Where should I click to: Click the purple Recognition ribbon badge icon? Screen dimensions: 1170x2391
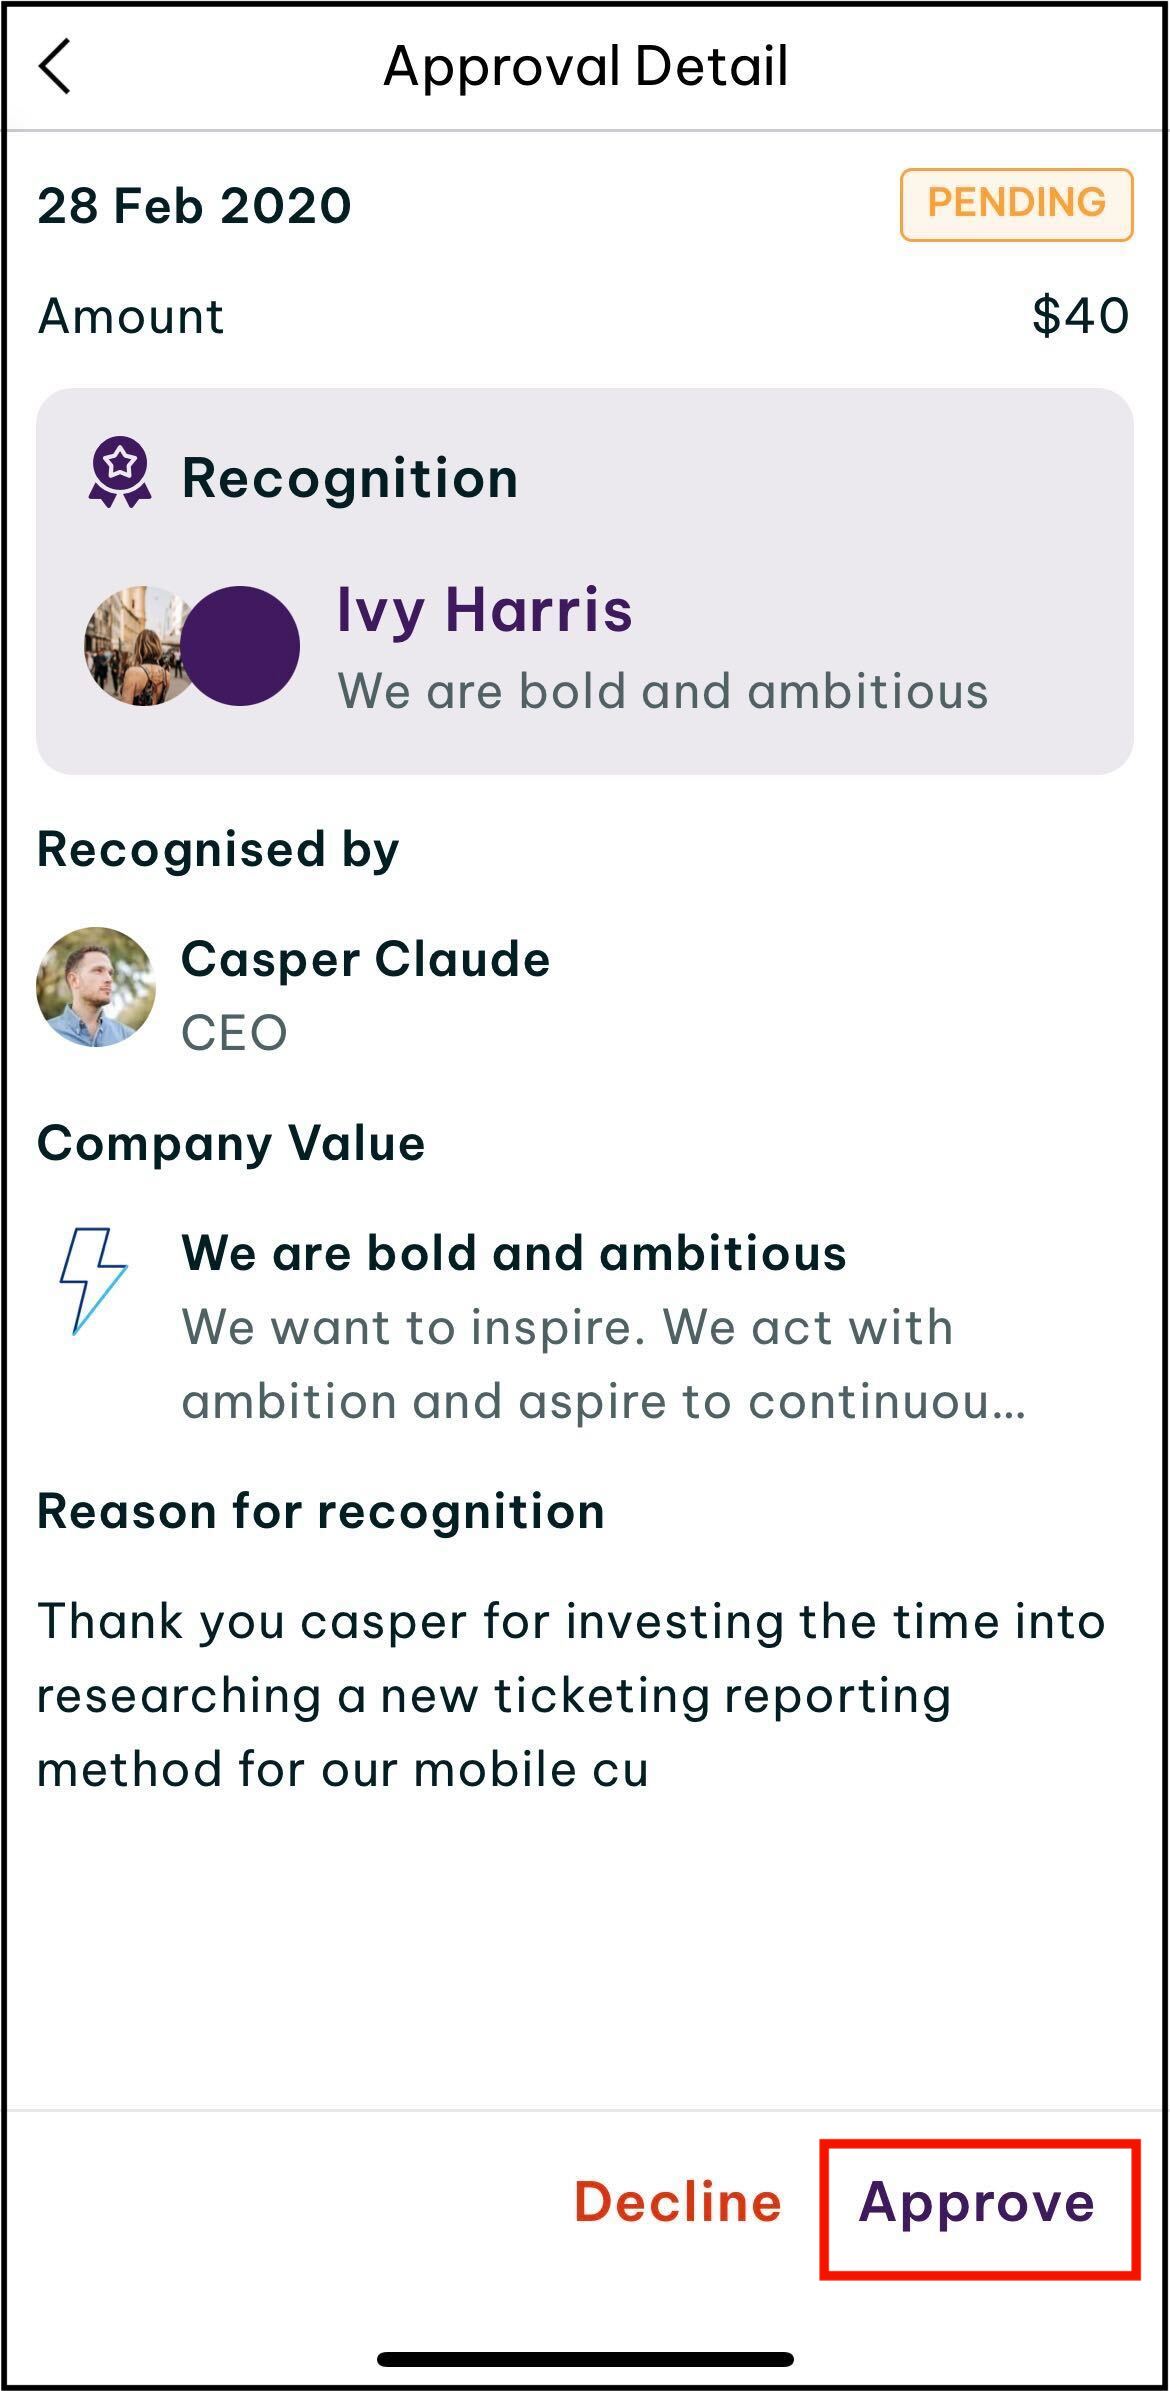[120, 472]
